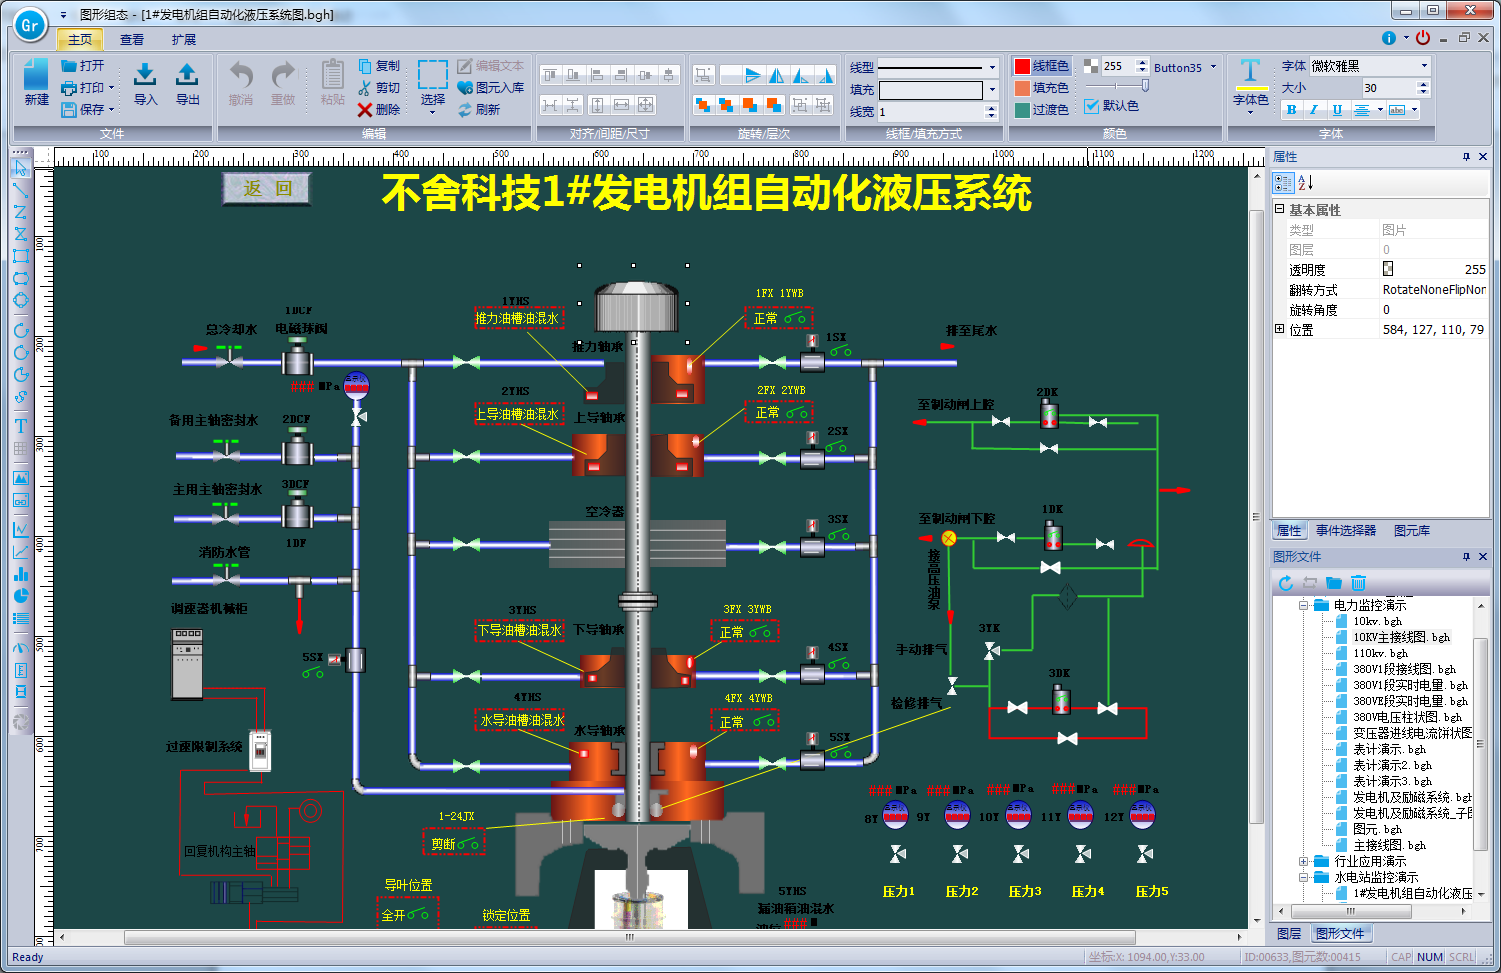Image resolution: width=1501 pixels, height=973 pixels.
Task: Click the A-Z alphabetical sort icon
Action: click(1305, 182)
